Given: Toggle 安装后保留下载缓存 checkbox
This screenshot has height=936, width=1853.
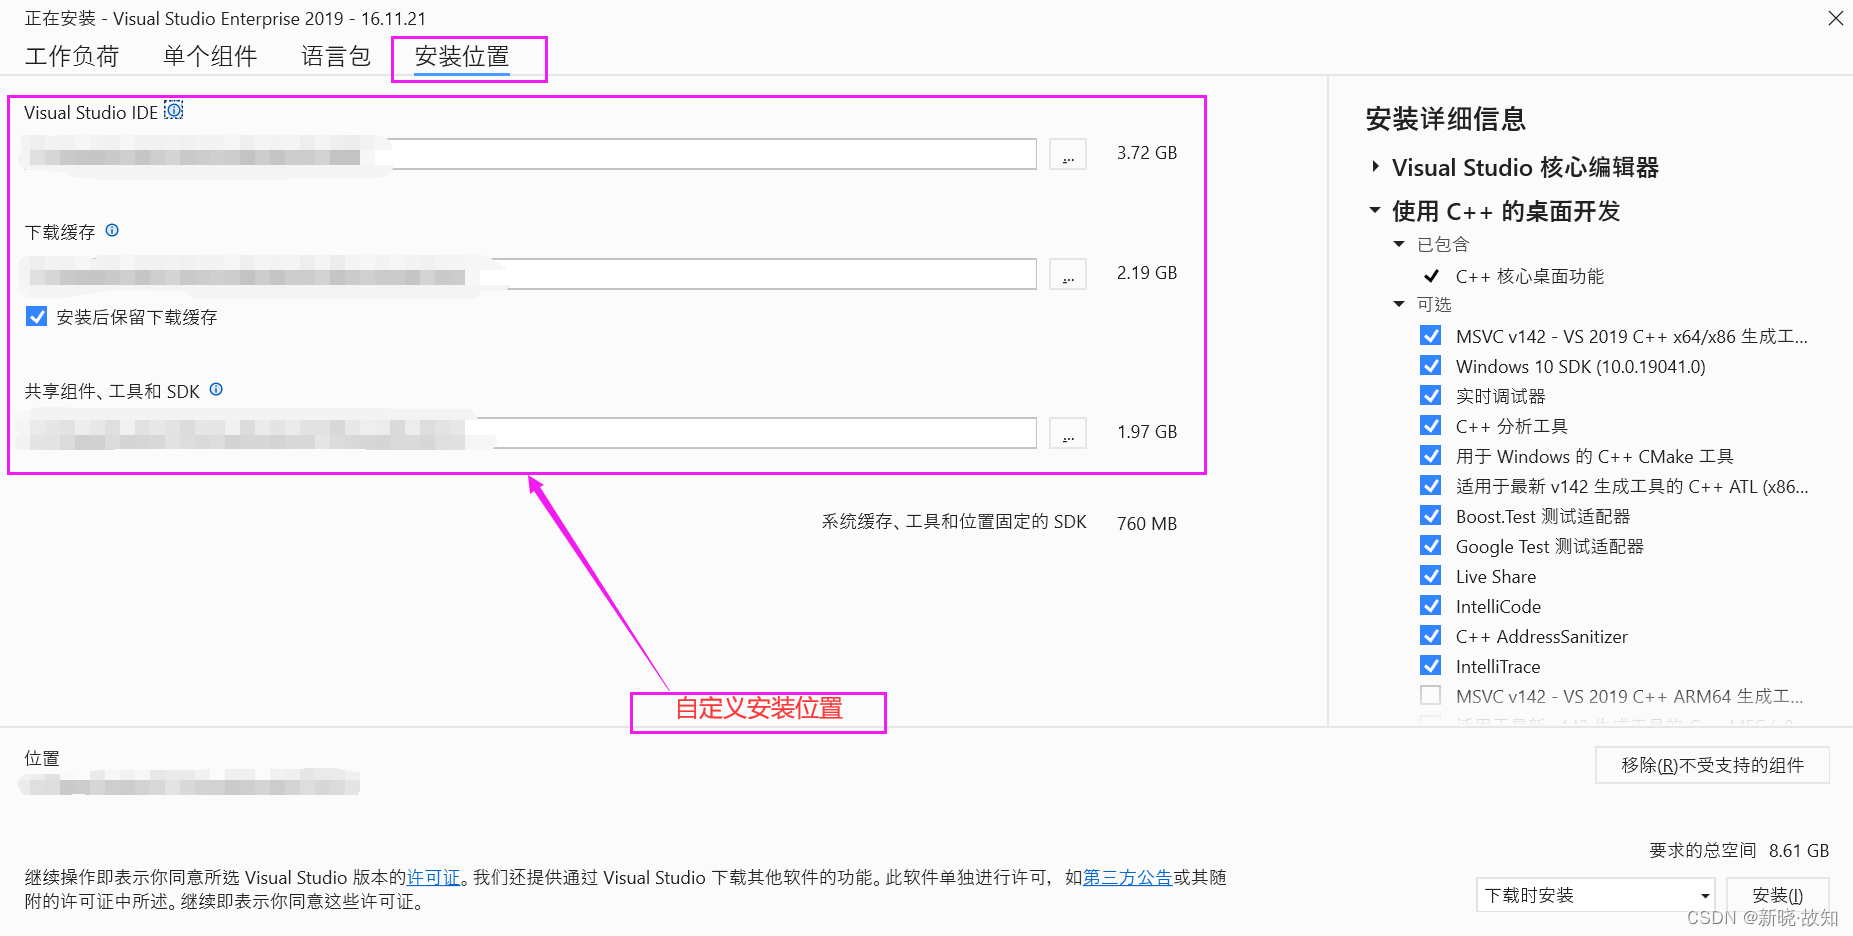Looking at the screenshot, I should tap(37, 316).
